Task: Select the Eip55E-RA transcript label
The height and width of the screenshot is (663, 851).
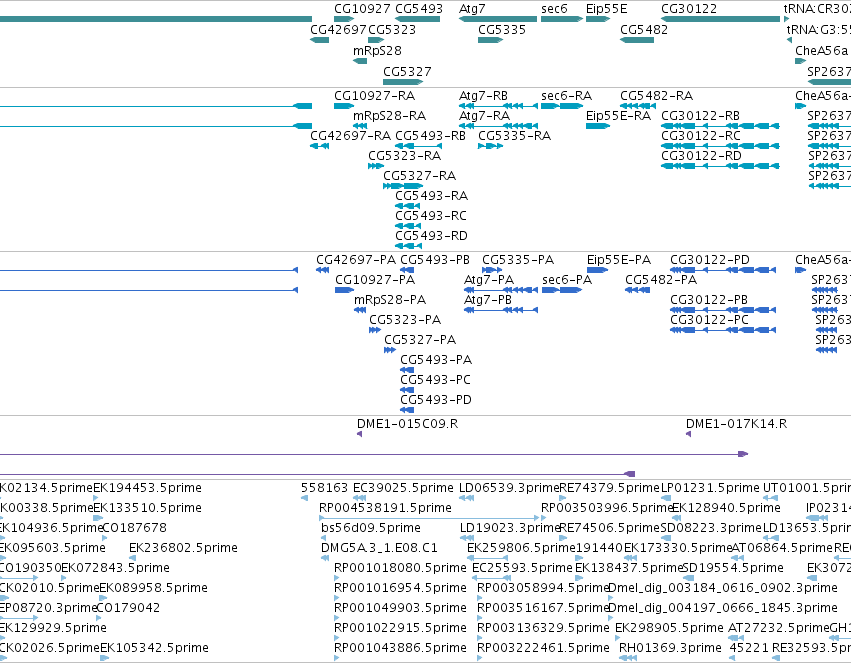Action: 618,116
